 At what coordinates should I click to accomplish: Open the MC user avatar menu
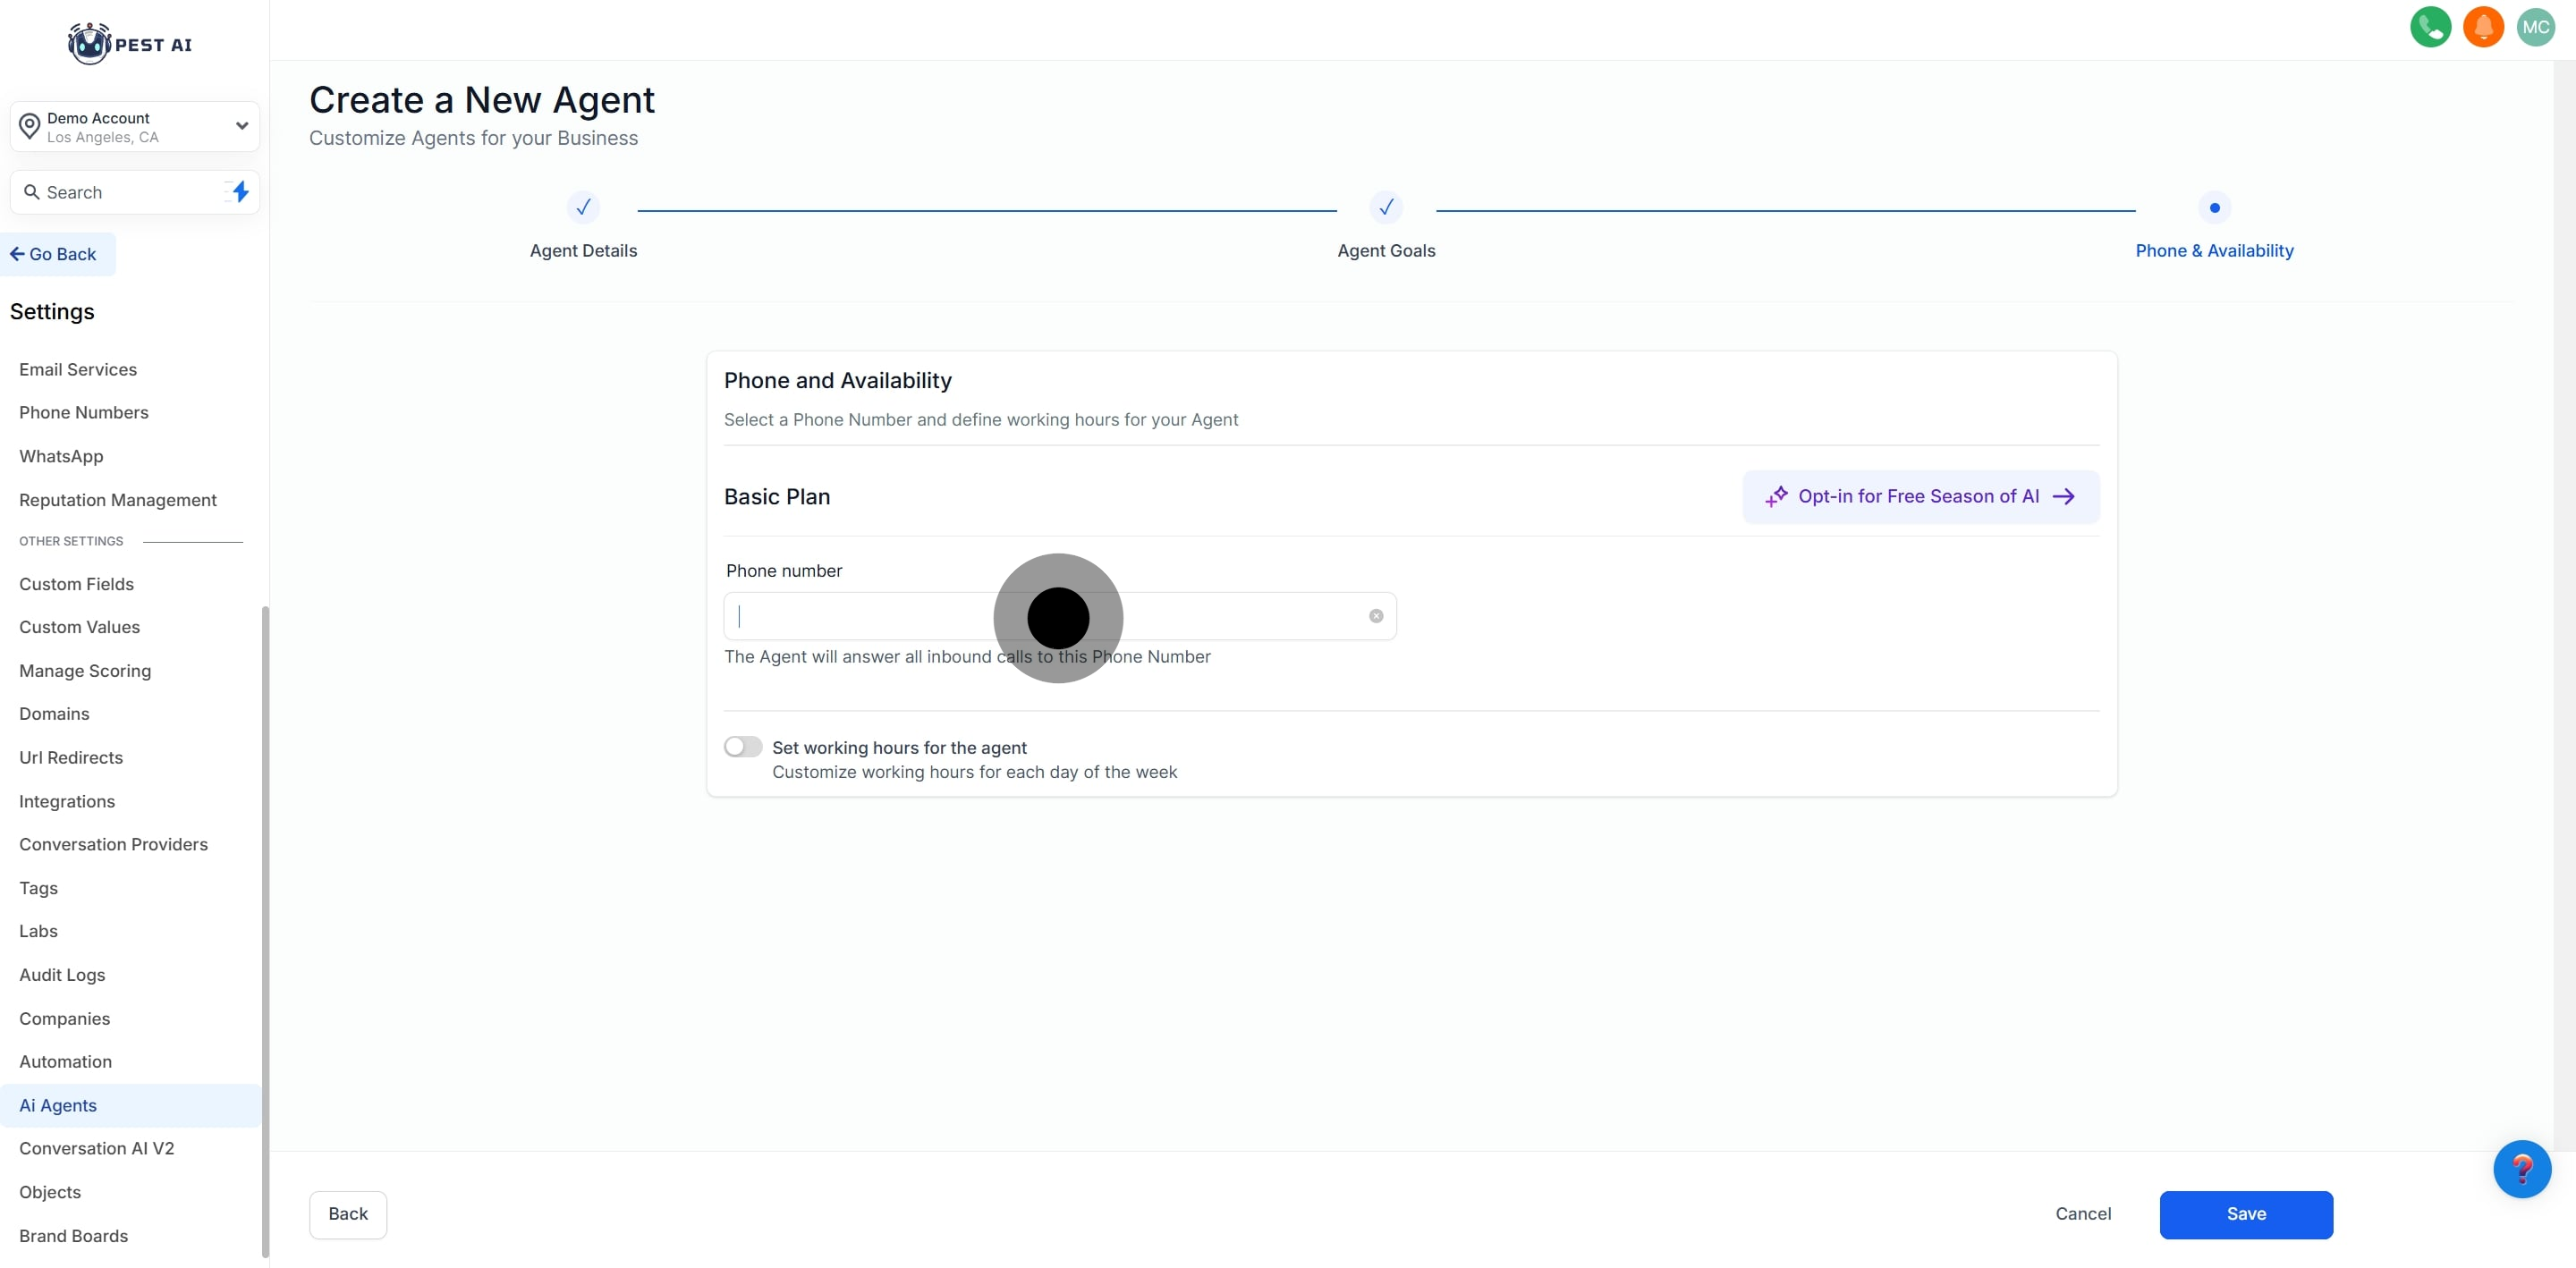click(2535, 27)
